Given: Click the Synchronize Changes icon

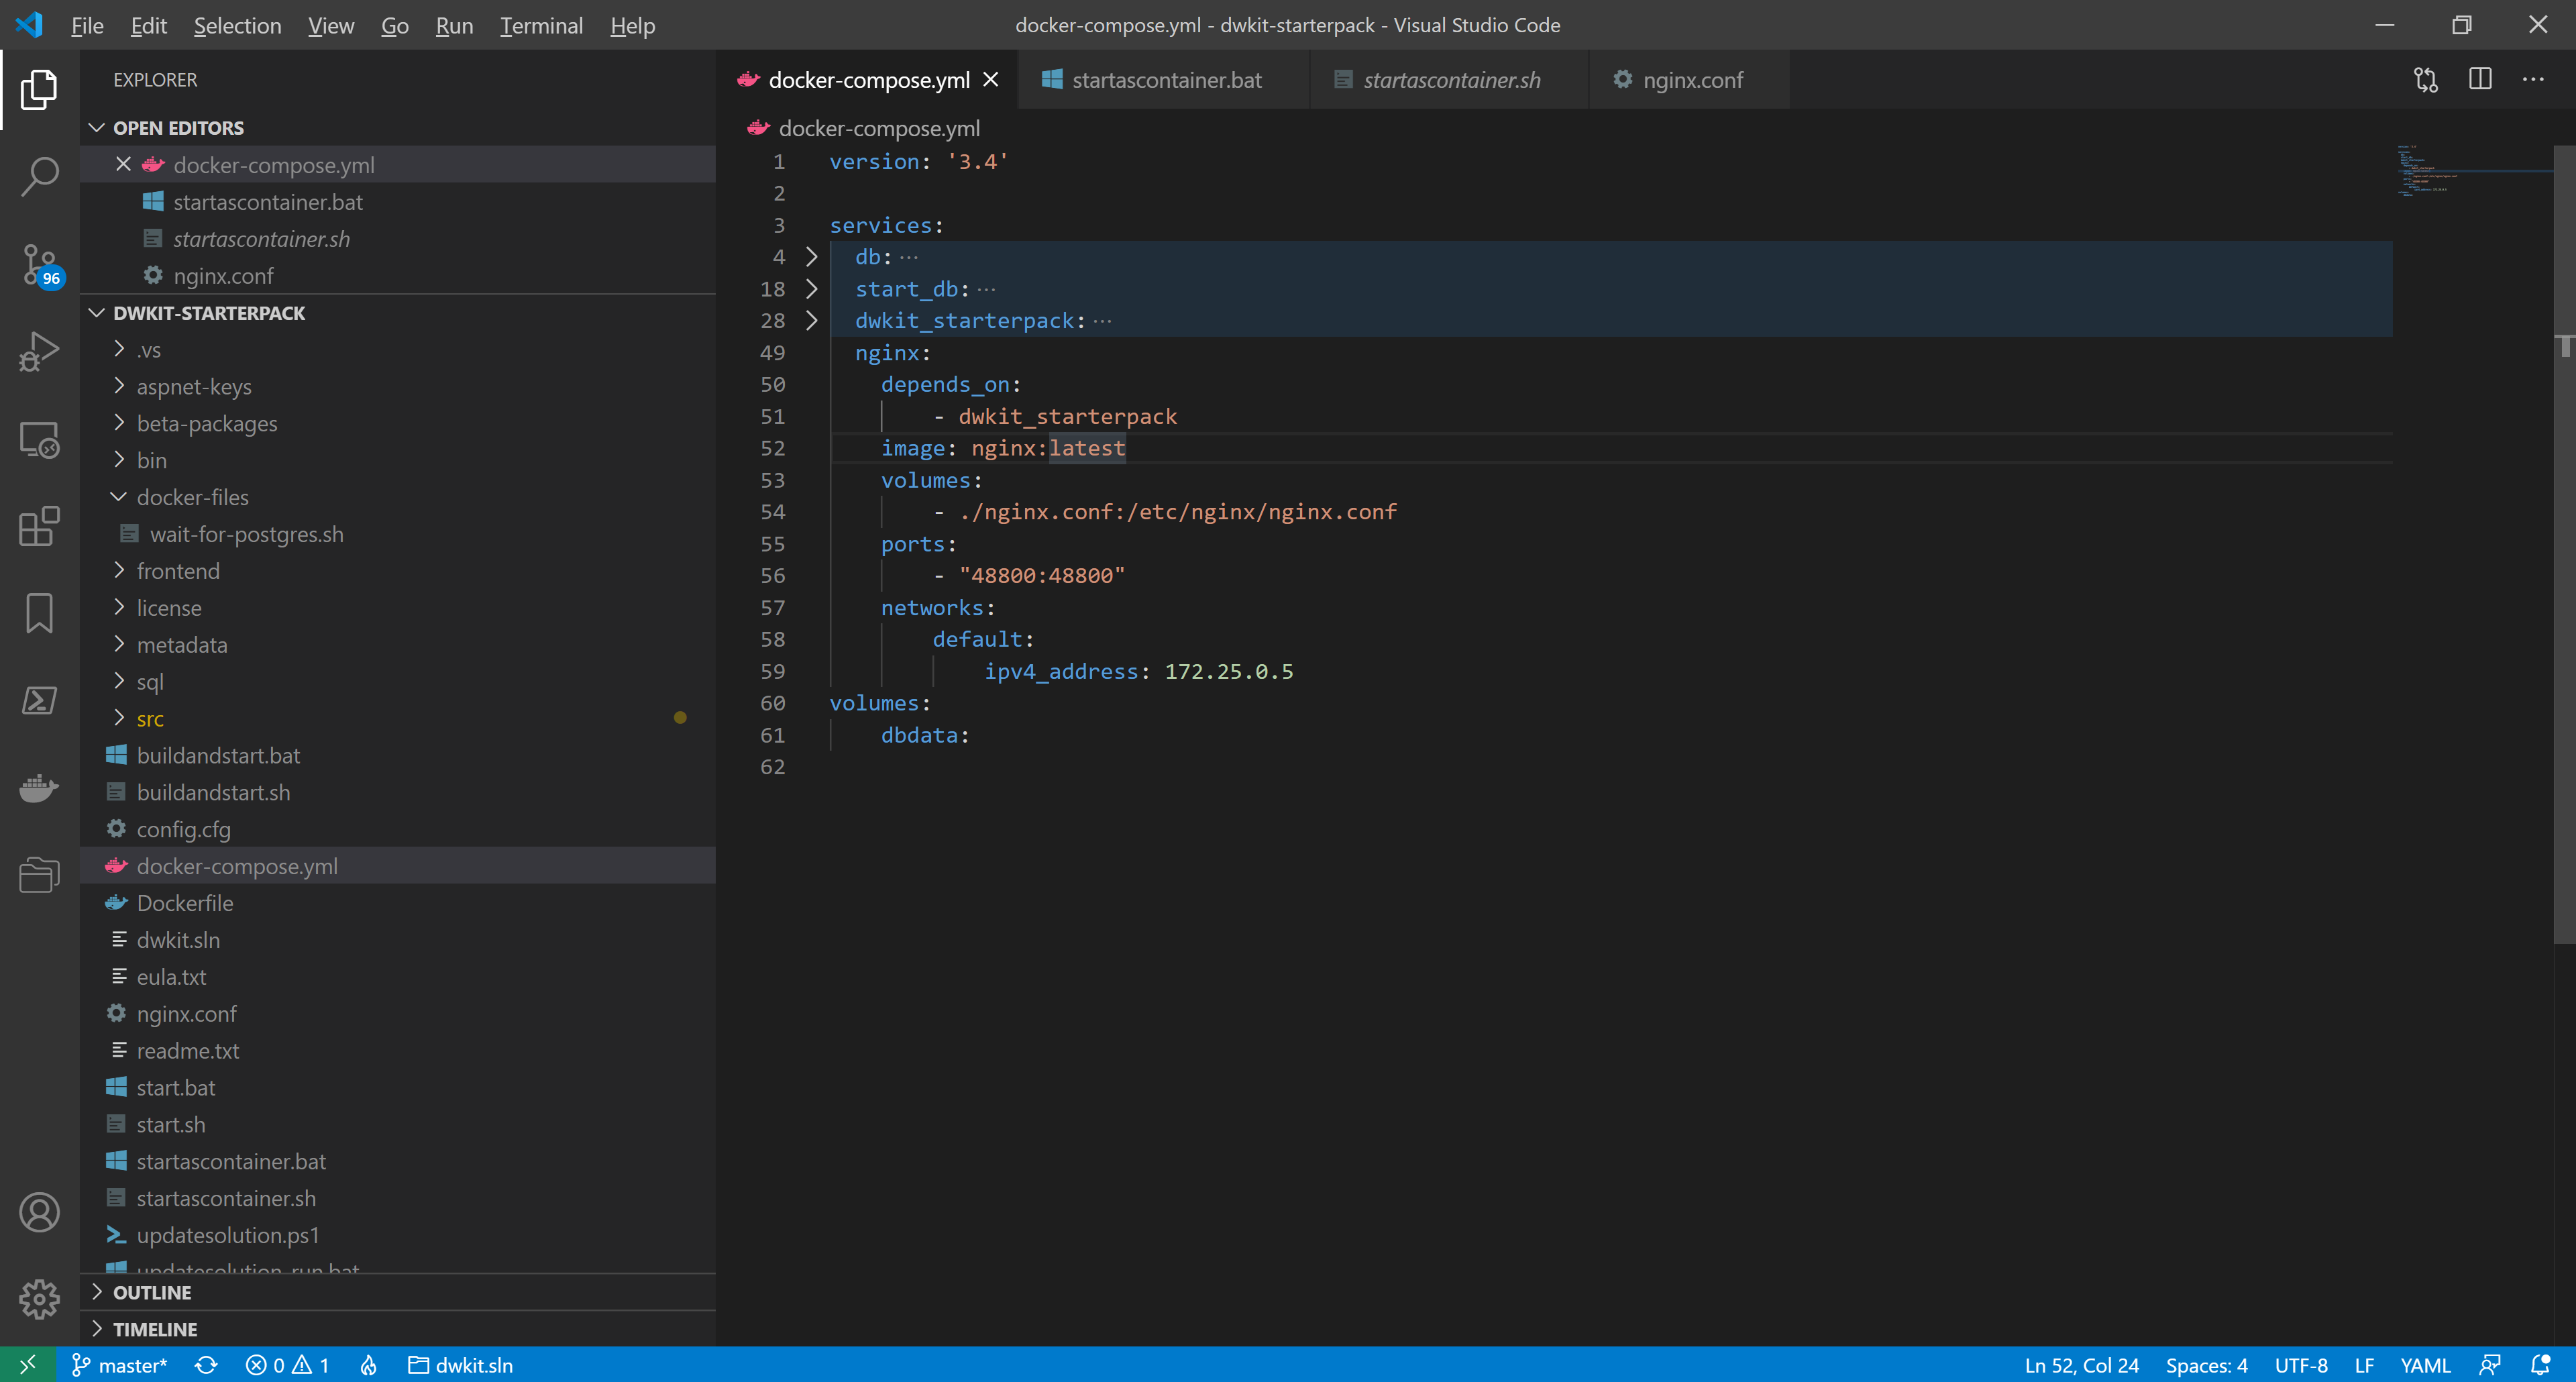Looking at the screenshot, I should (206, 1364).
